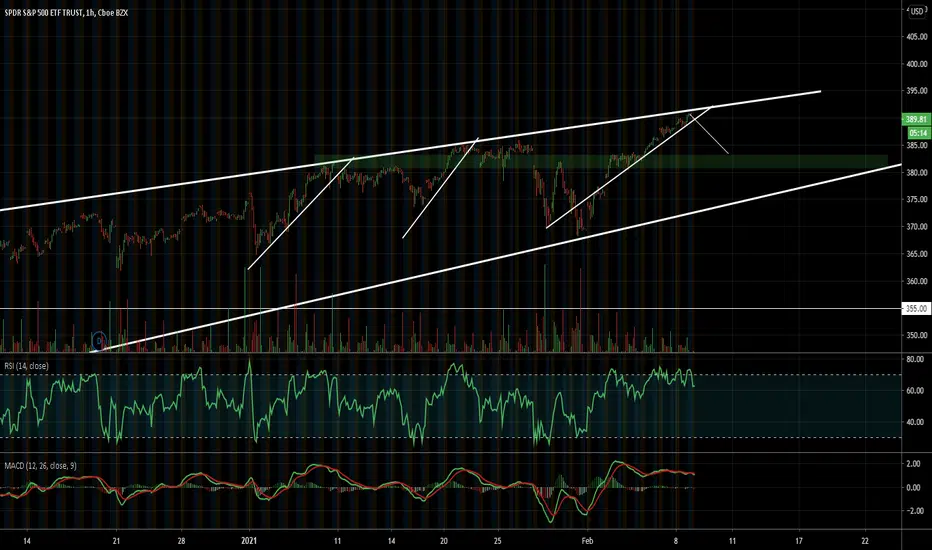Open the USD currency selector
This screenshot has height=550, width=932.
917,11
